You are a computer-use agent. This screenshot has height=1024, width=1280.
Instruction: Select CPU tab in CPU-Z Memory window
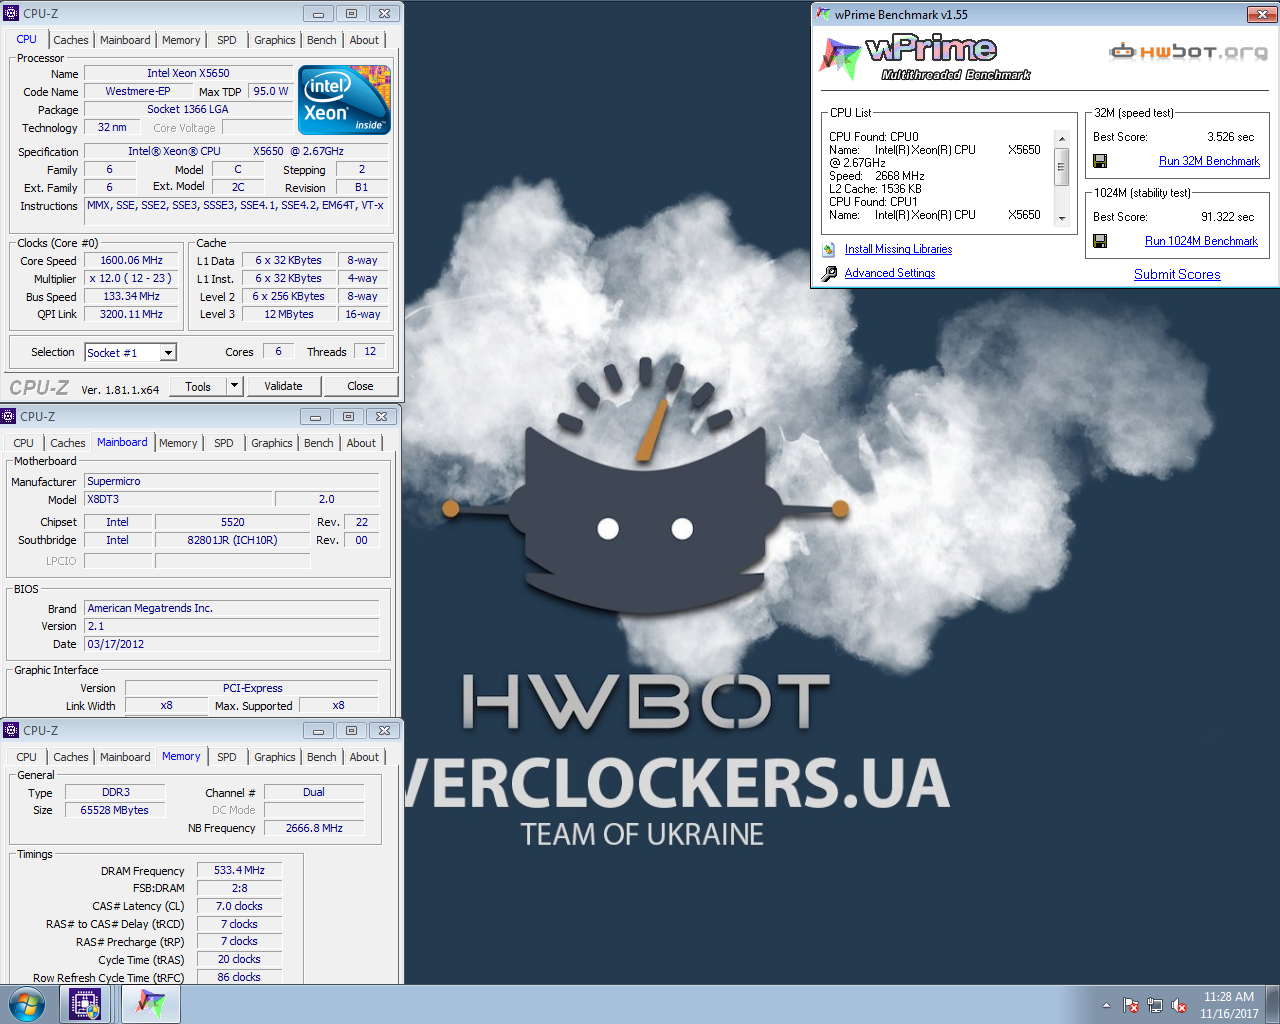[x=27, y=757]
